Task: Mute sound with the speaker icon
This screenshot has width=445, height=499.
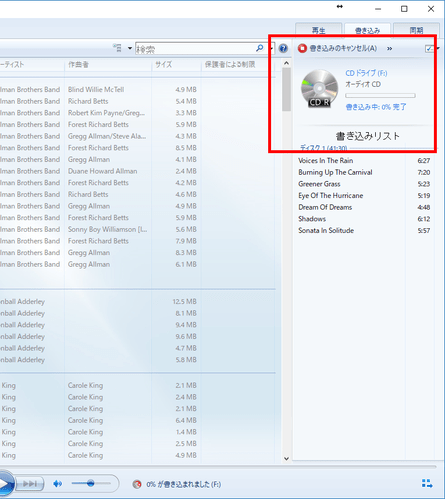Action: click(57, 483)
